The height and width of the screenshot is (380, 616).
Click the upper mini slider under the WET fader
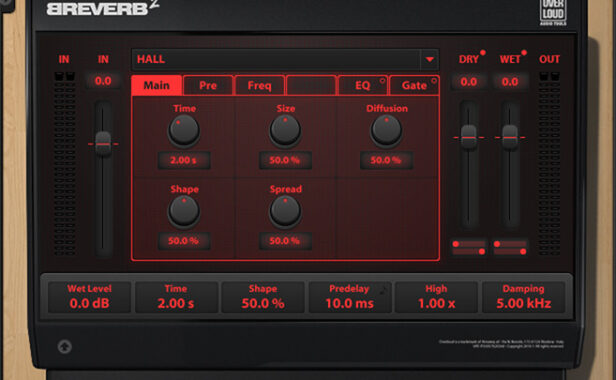pos(510,244)
